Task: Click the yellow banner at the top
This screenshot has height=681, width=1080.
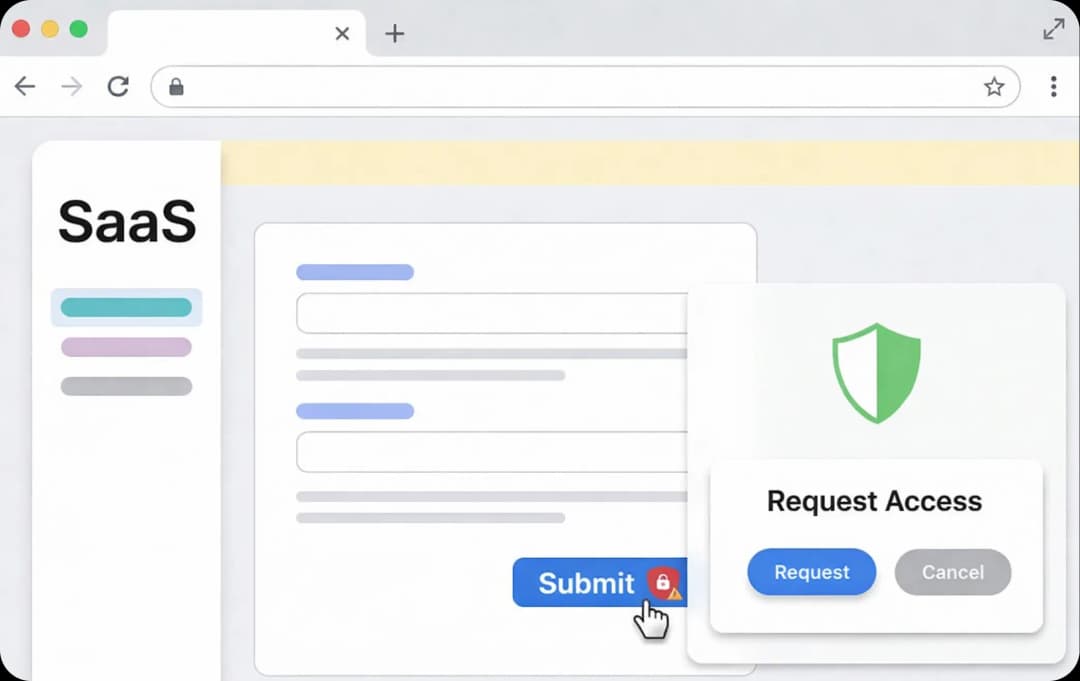Action: [650, 163]
